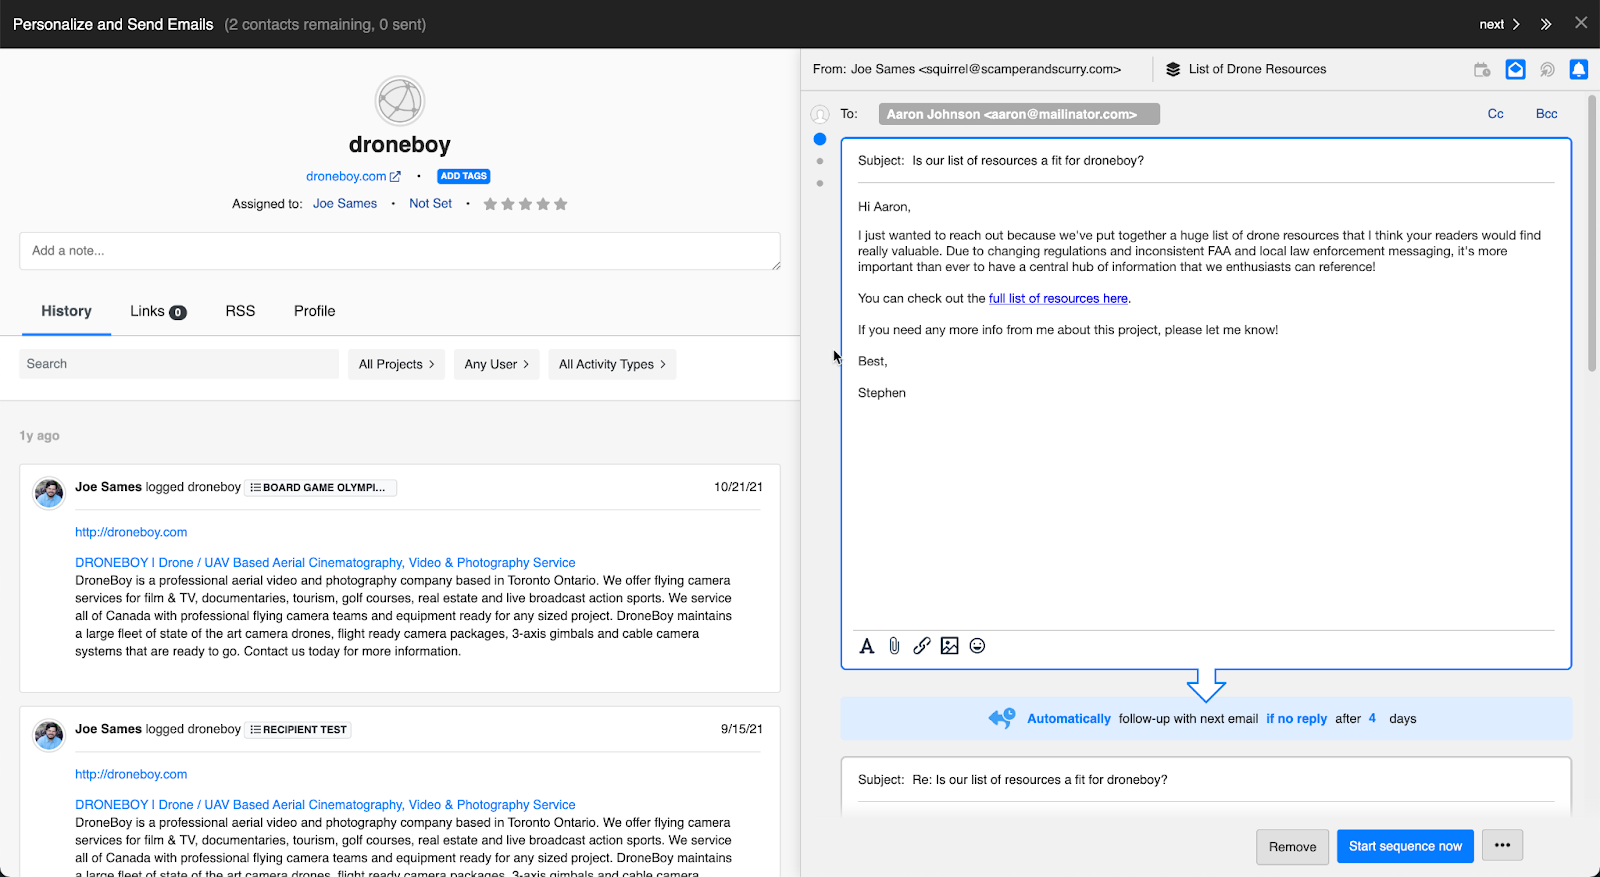The image size is (1600, 877).
Task: Toggle the click tracking icon
Action: (x=1547, y=69)
